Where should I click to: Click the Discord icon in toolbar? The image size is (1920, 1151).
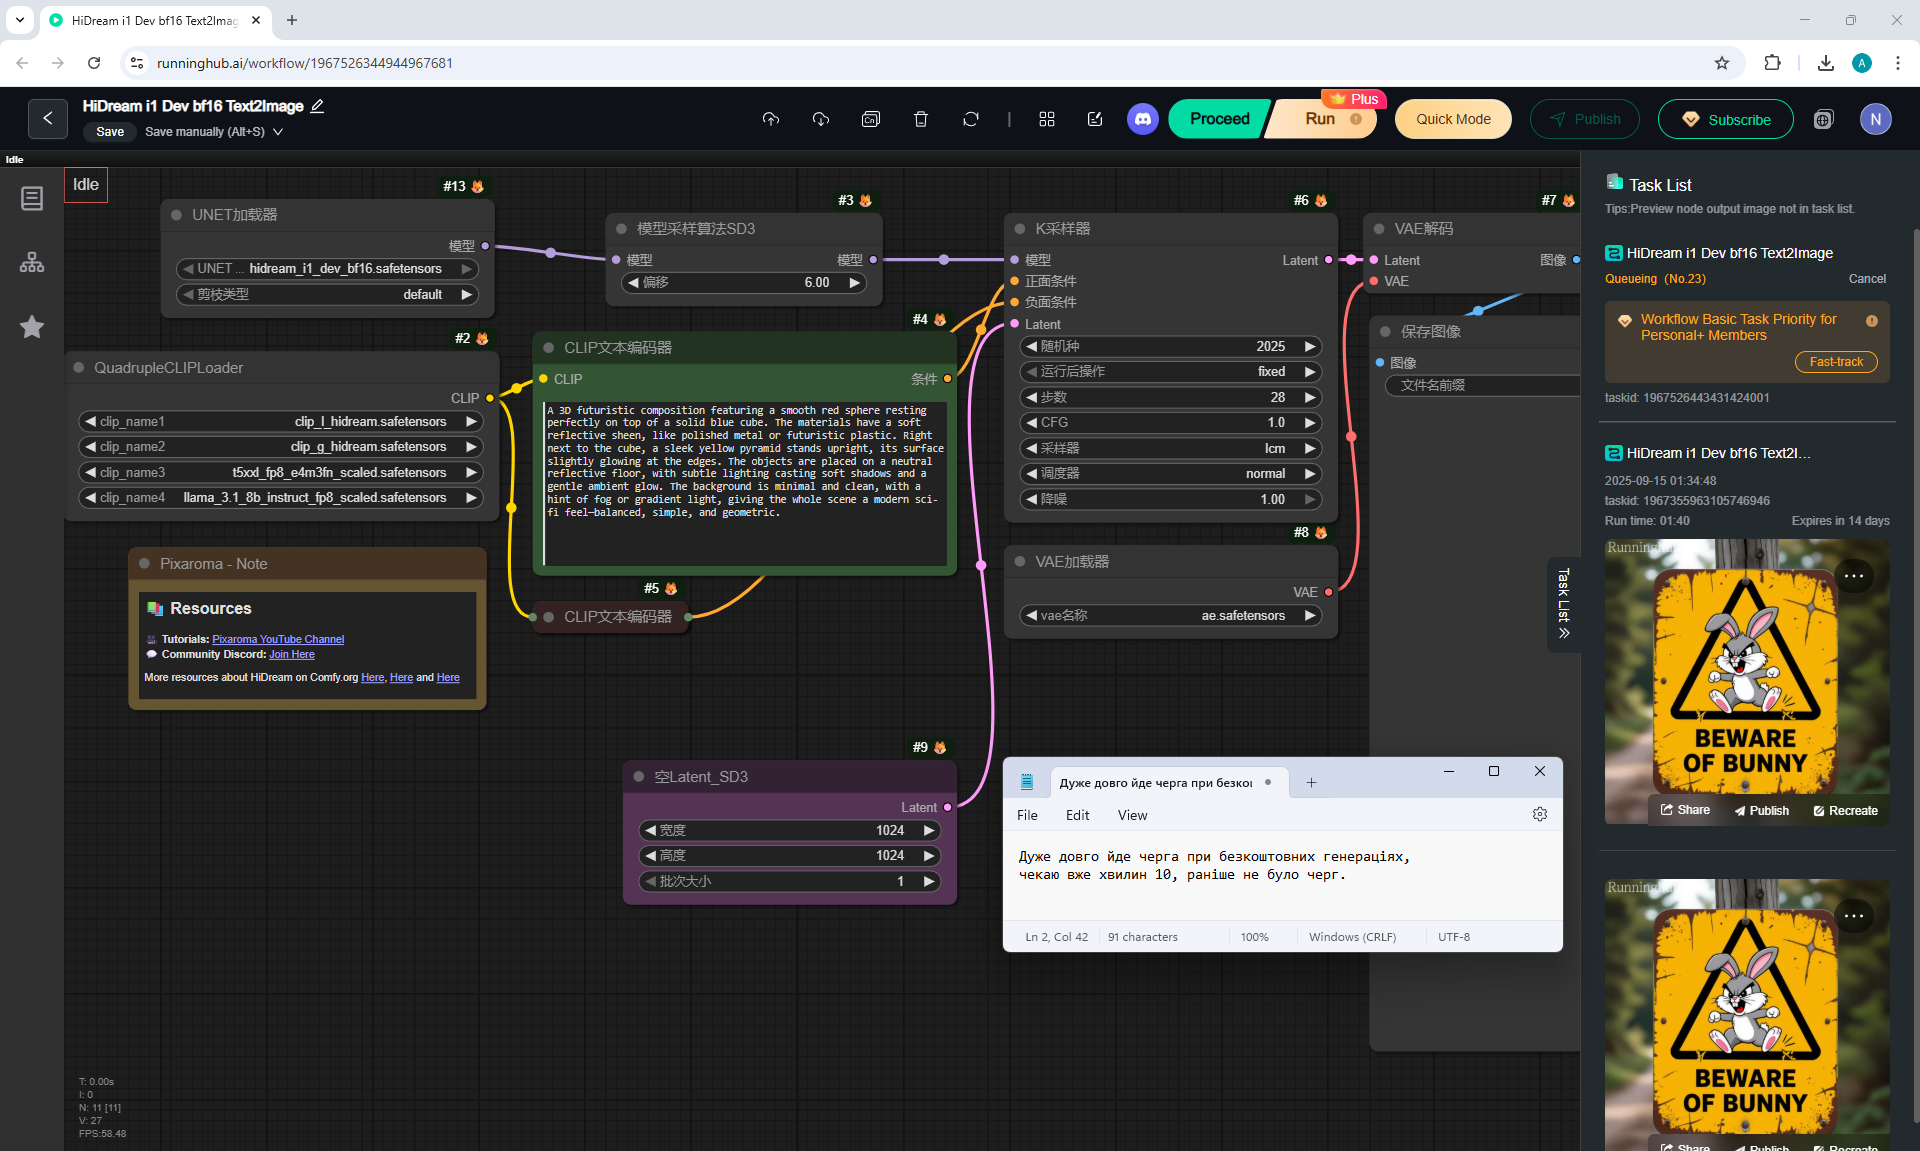(x=1143, y=119)
